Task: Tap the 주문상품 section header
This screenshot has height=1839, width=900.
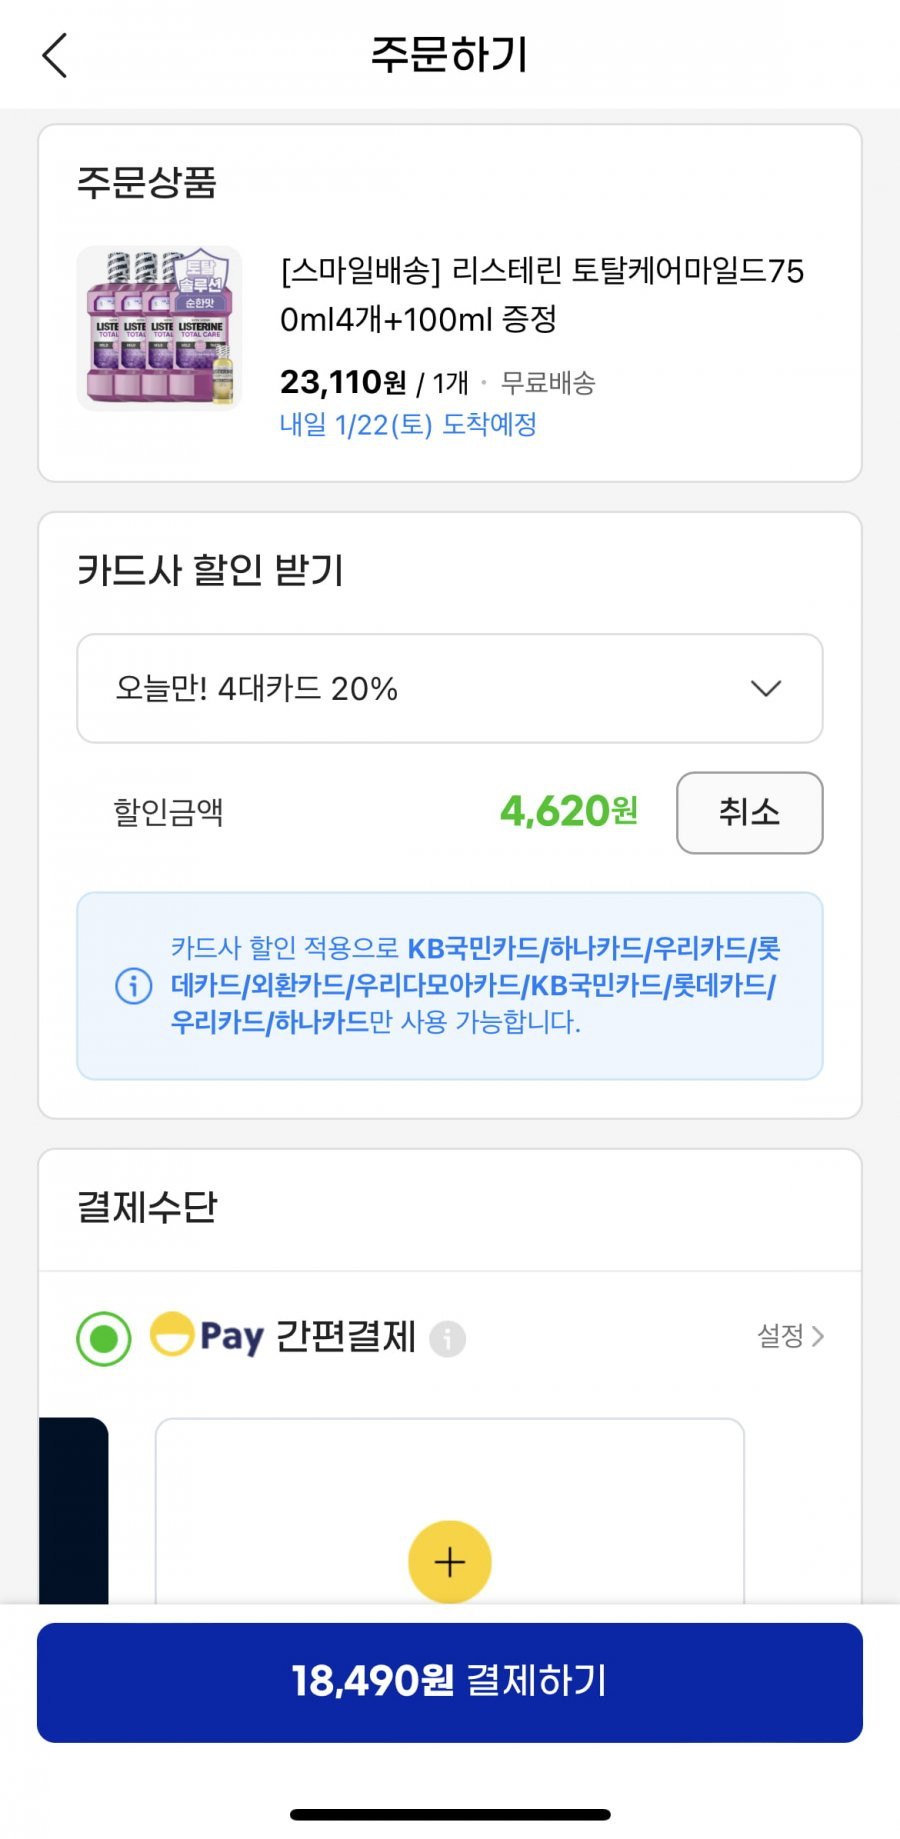Action: (x=147, y=182)
